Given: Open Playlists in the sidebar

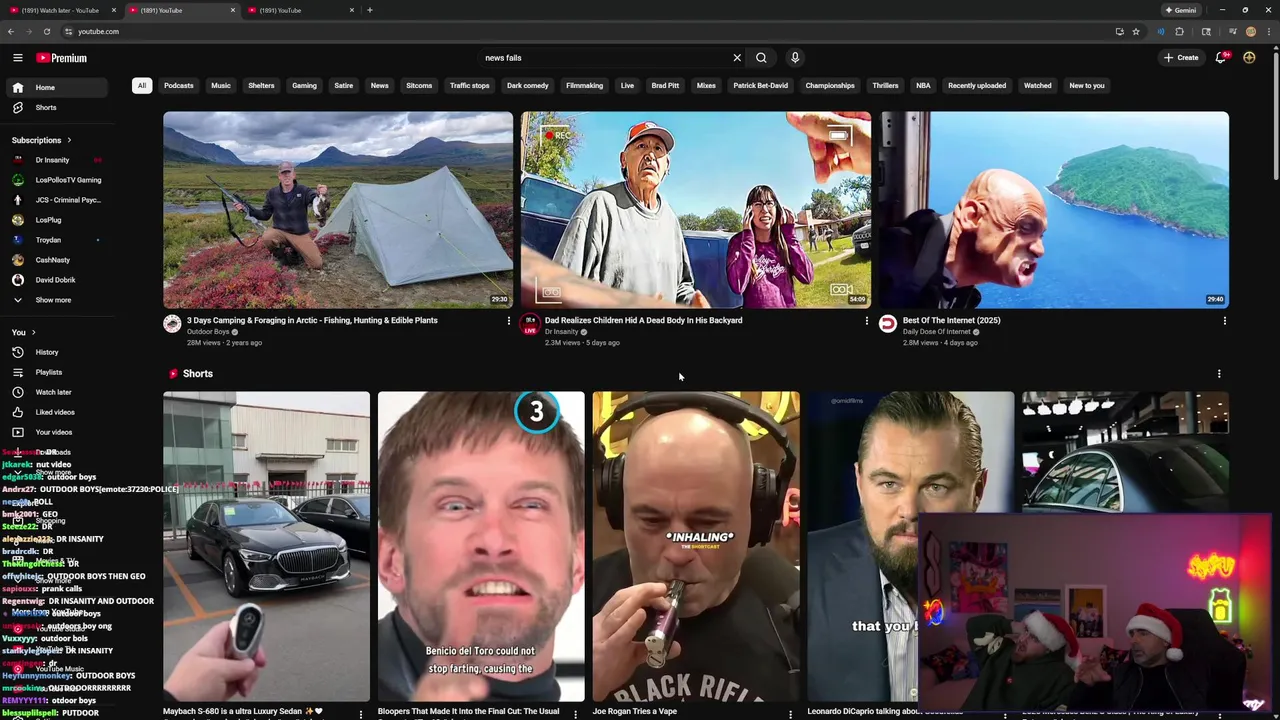Looking at the screenshot, I should 58,372.
